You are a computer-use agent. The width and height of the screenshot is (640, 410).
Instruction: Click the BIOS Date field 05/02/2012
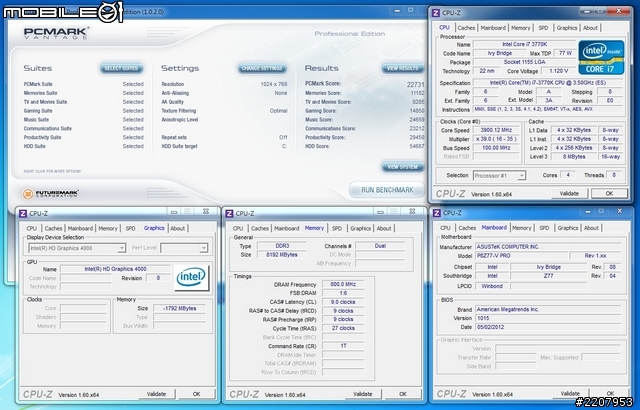548,327
